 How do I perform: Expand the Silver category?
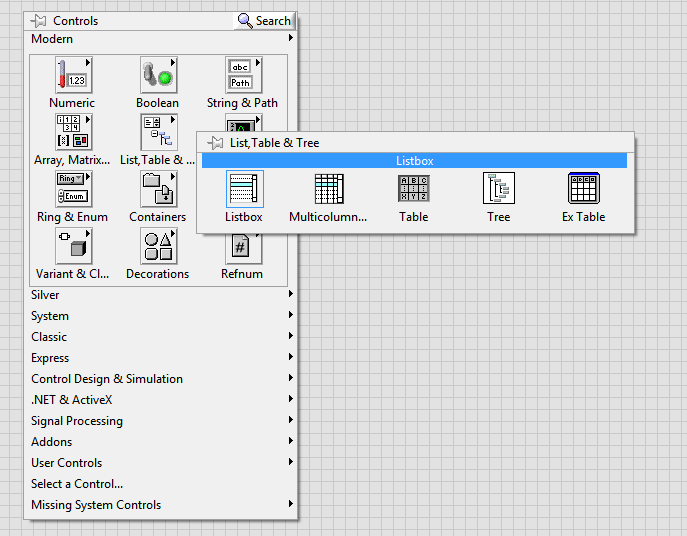(161, 295)
